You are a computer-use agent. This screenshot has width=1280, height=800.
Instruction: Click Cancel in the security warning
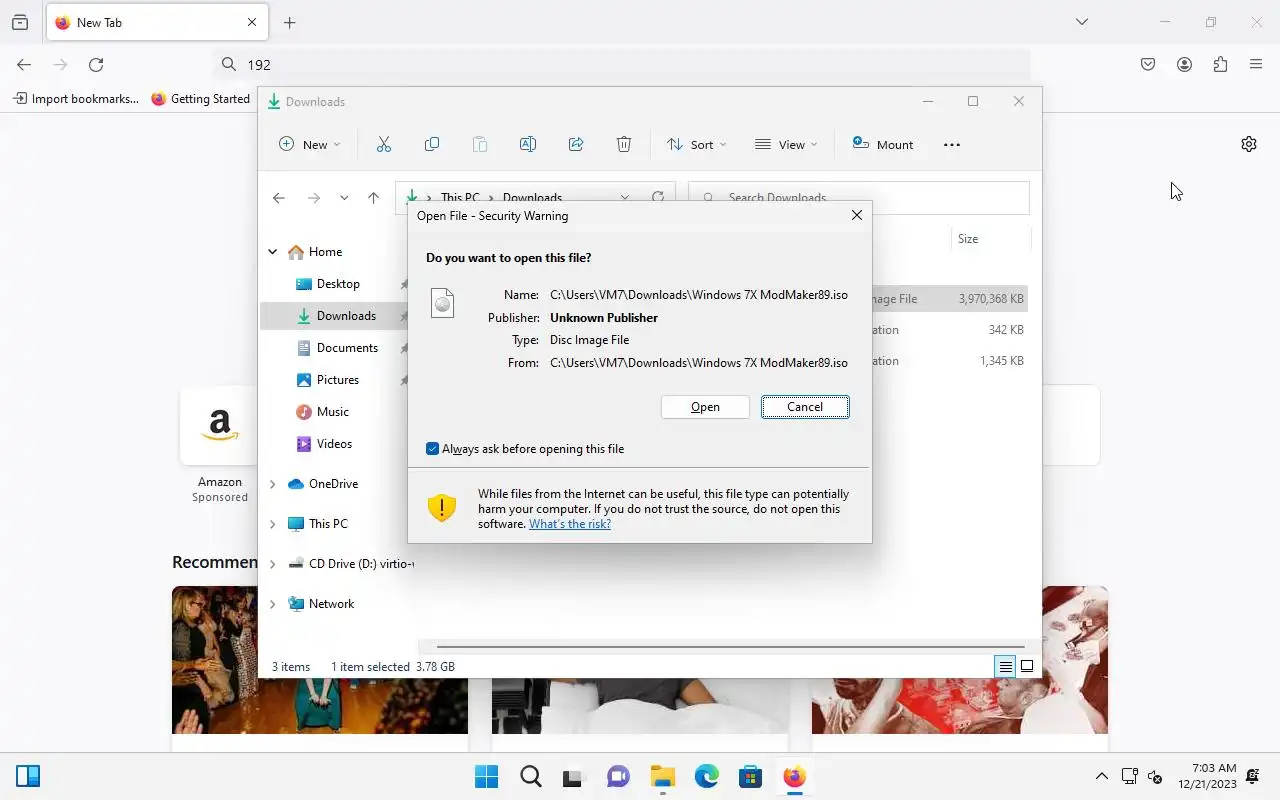coord(805,407)
